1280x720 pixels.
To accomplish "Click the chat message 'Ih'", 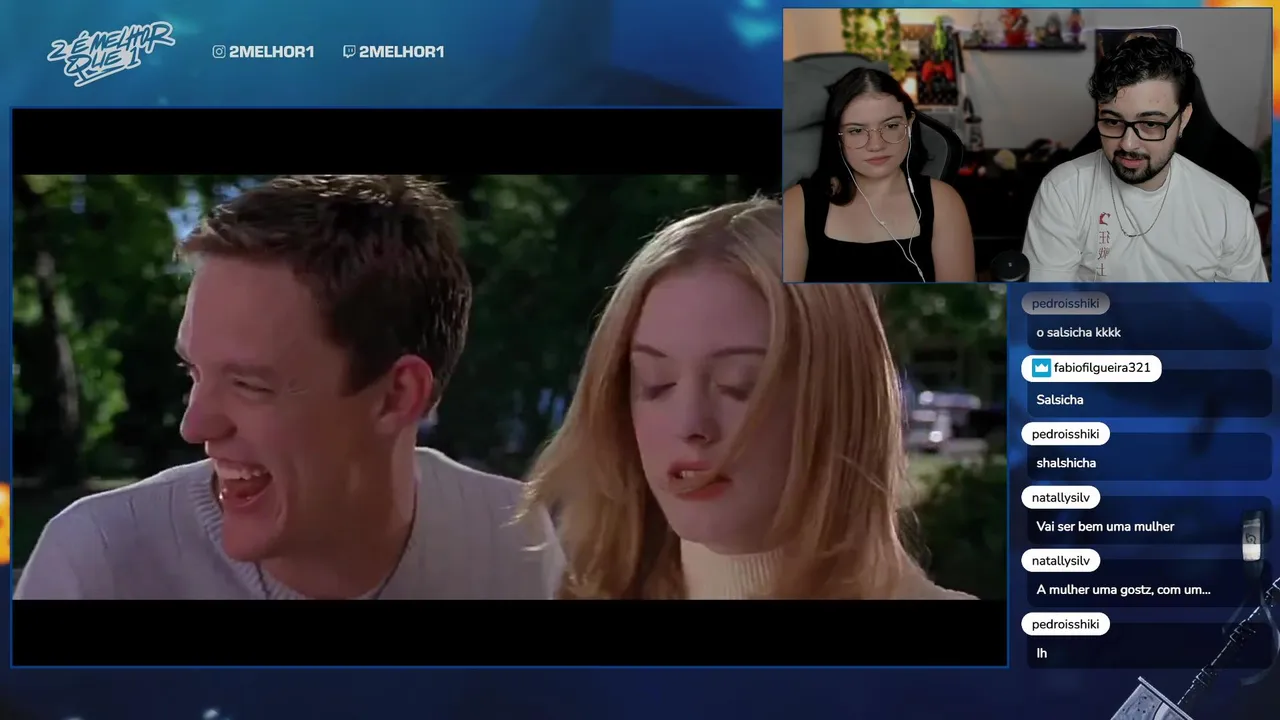I will (x=1041, y=653).
